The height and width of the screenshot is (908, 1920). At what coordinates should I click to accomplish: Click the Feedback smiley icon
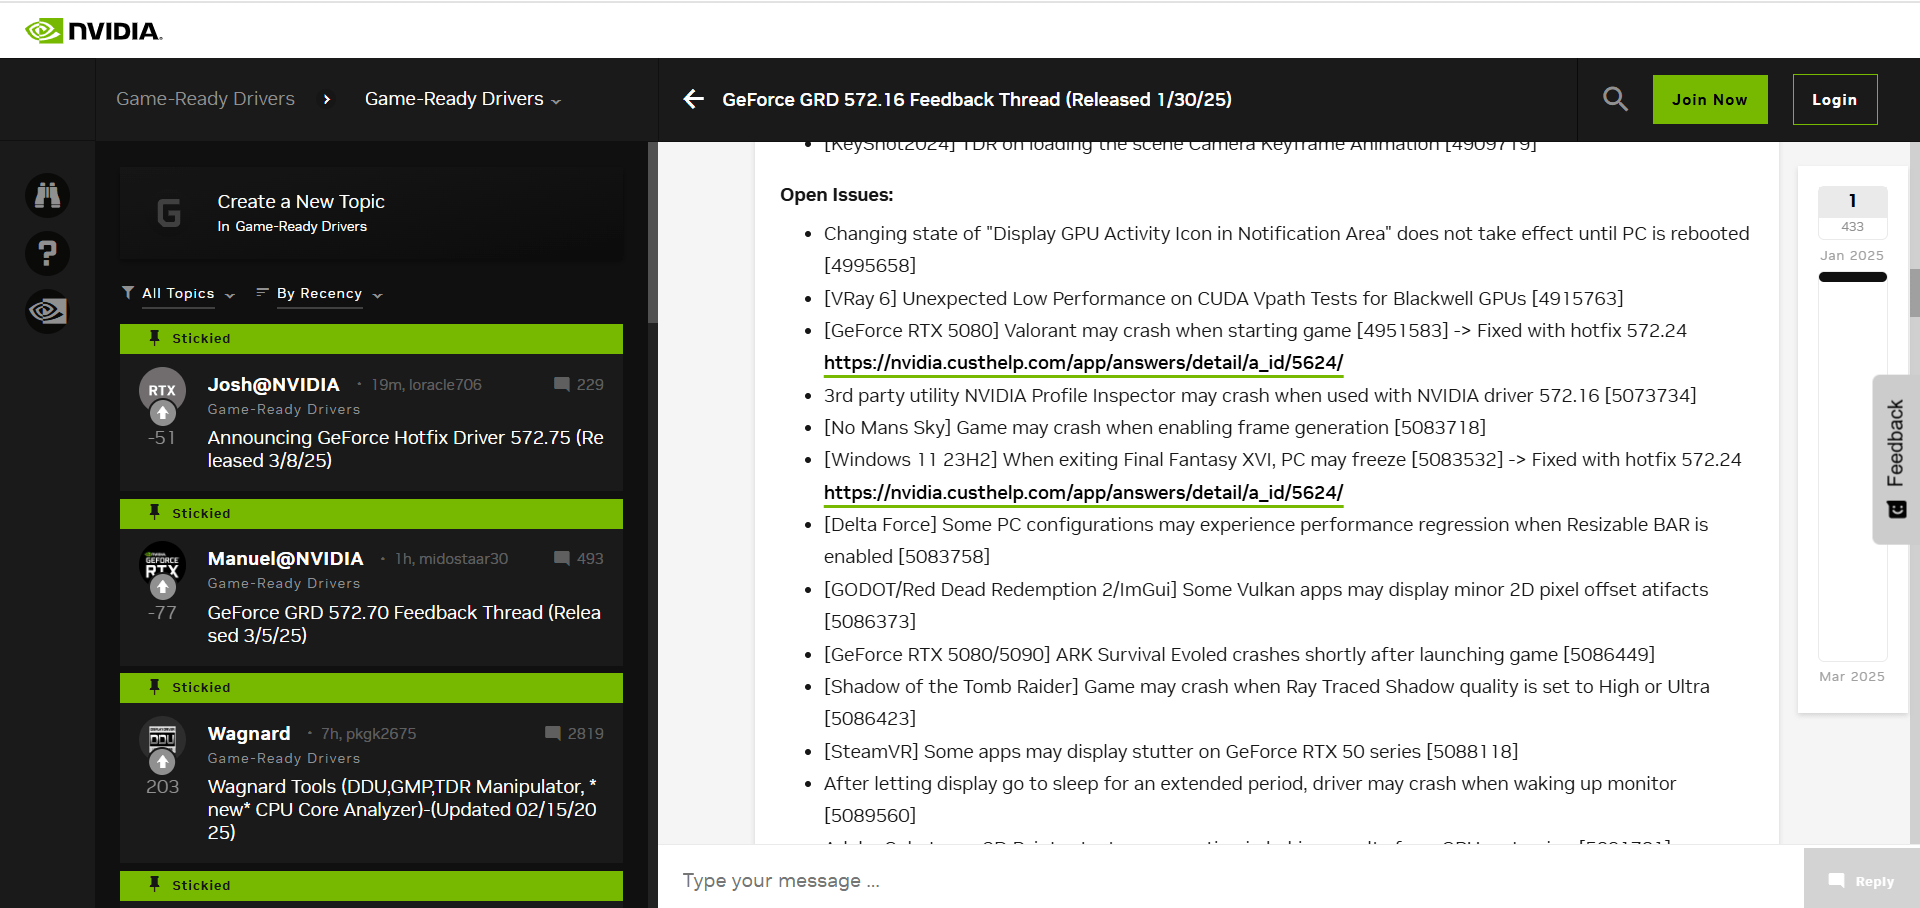tap(1896, 510)
